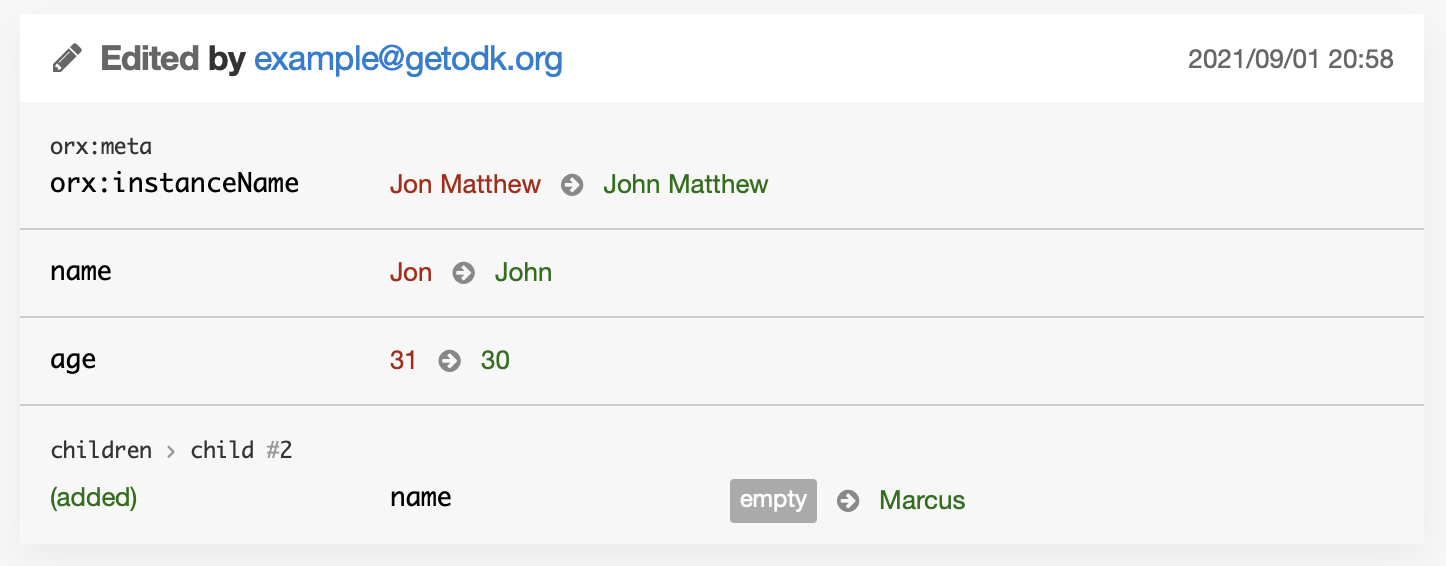Click the arrow icon between Jon and John

pos(464,273)
